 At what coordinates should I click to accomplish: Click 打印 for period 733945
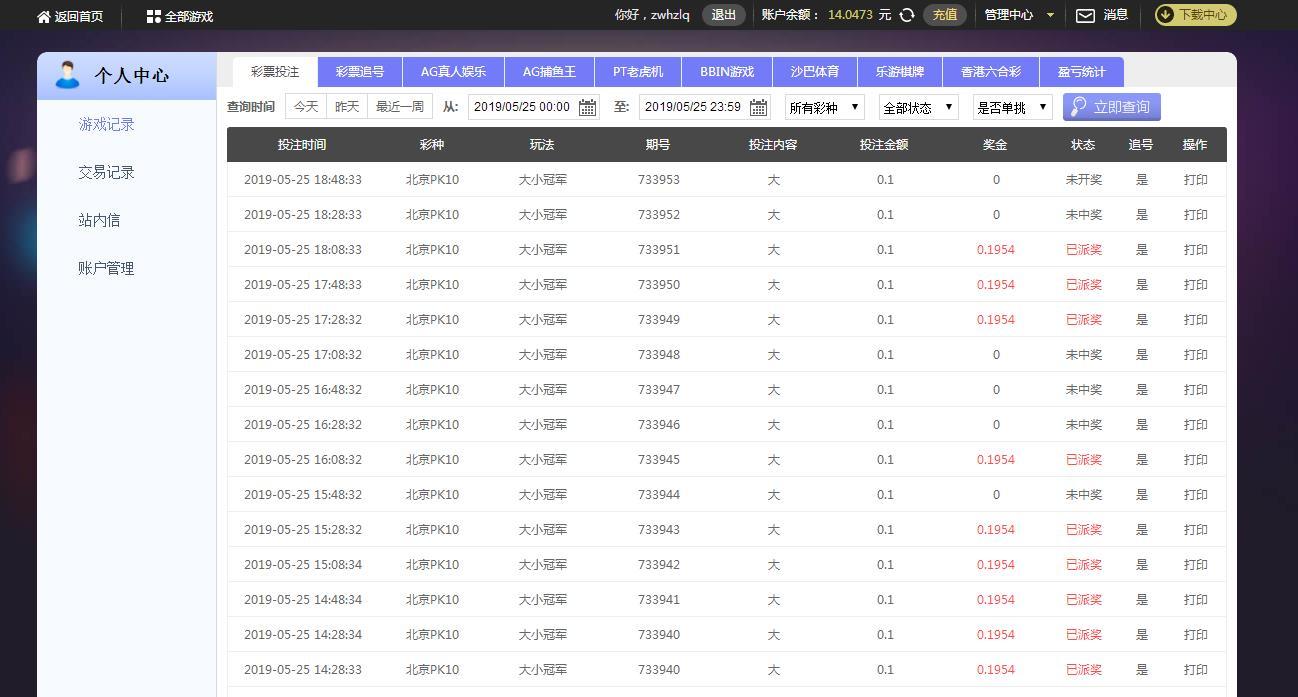tap(1195, 460)
